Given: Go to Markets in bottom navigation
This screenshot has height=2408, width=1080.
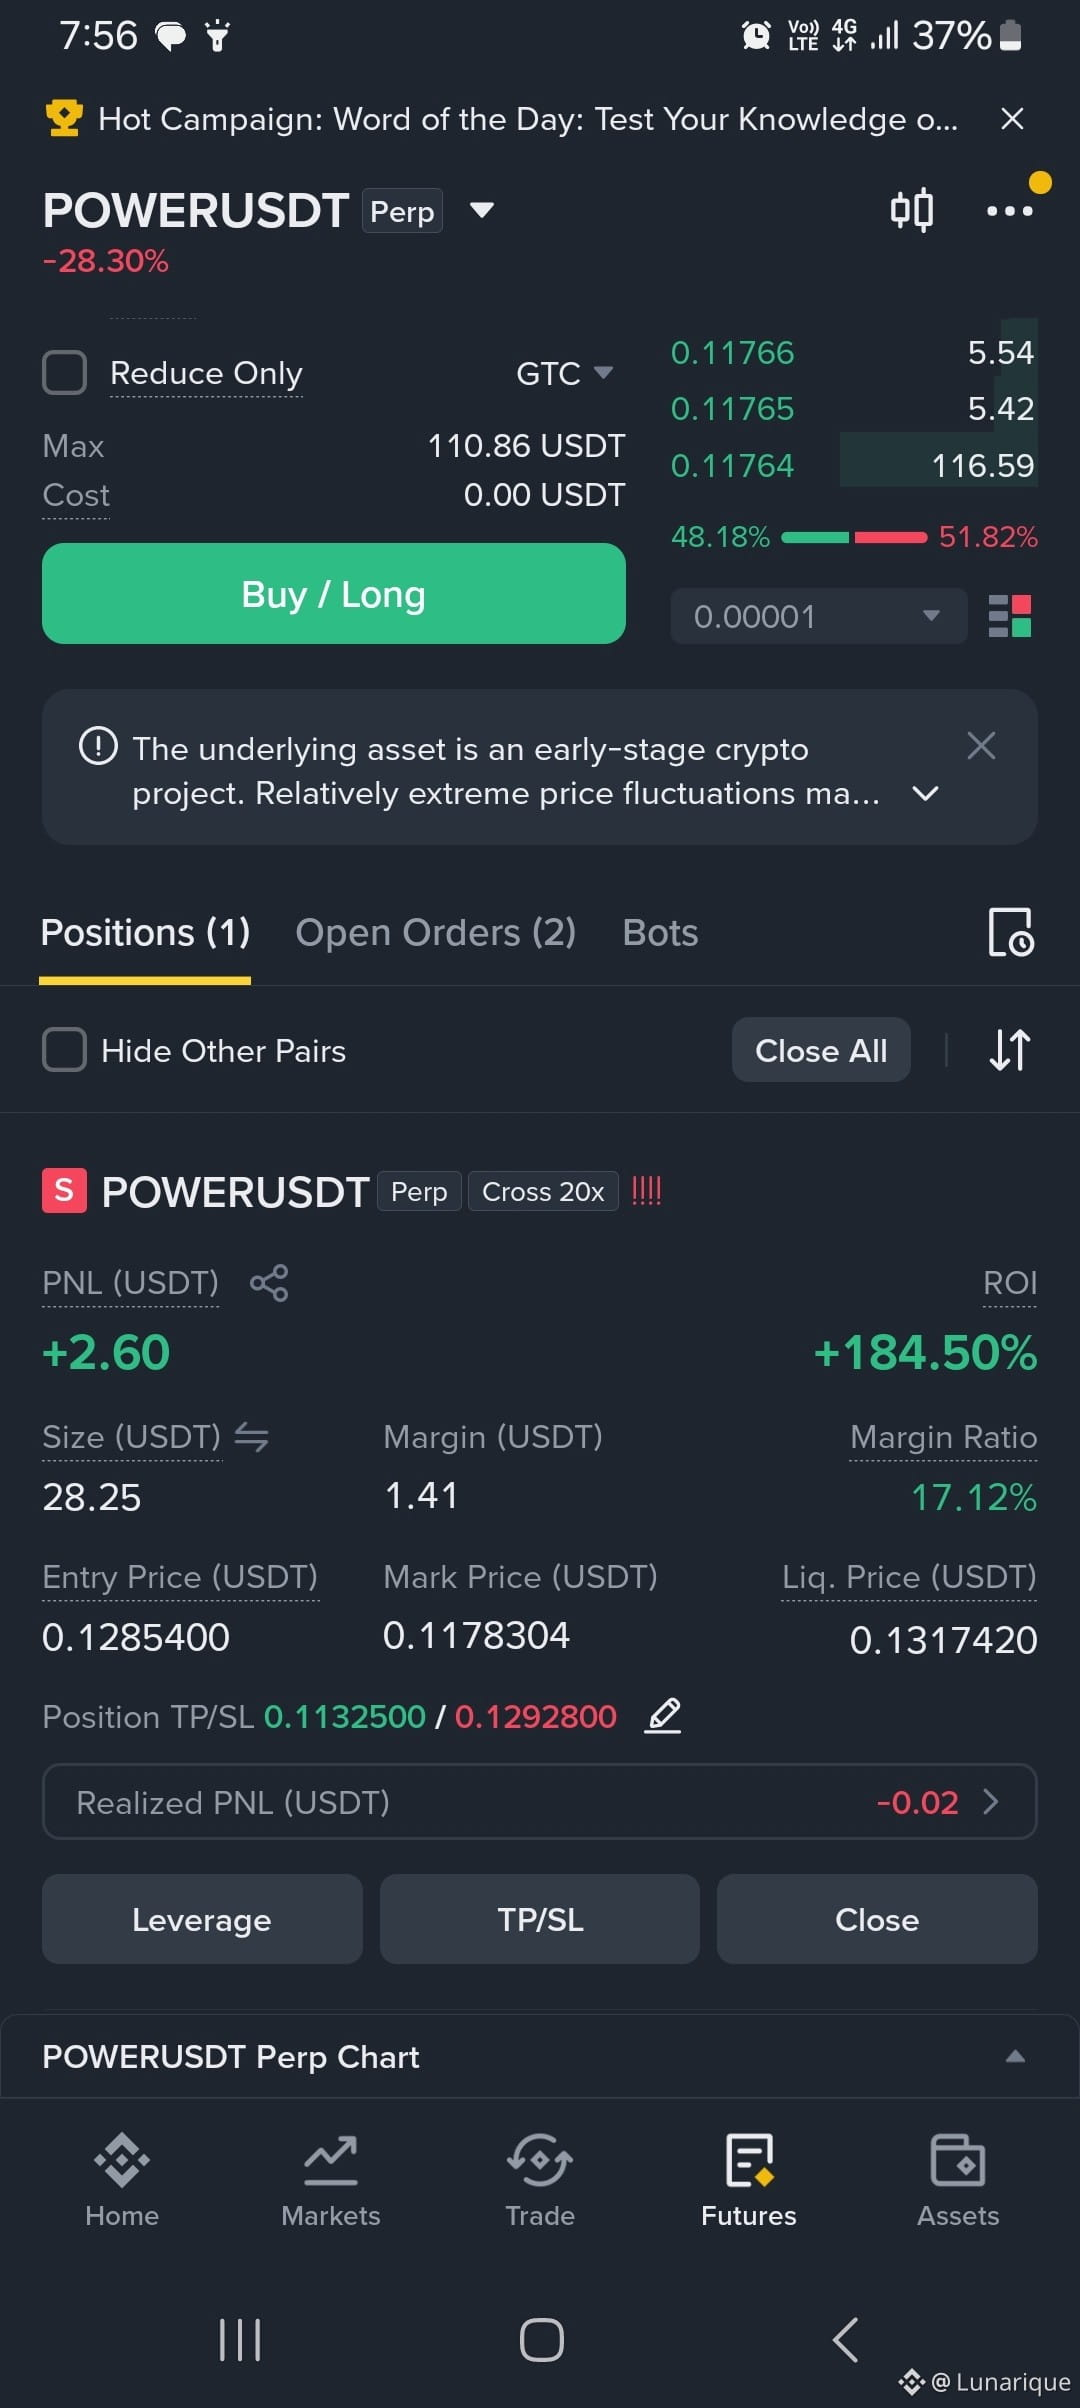Looking at the screenshot, I should pyautogui.click(x=331, y=2181).
